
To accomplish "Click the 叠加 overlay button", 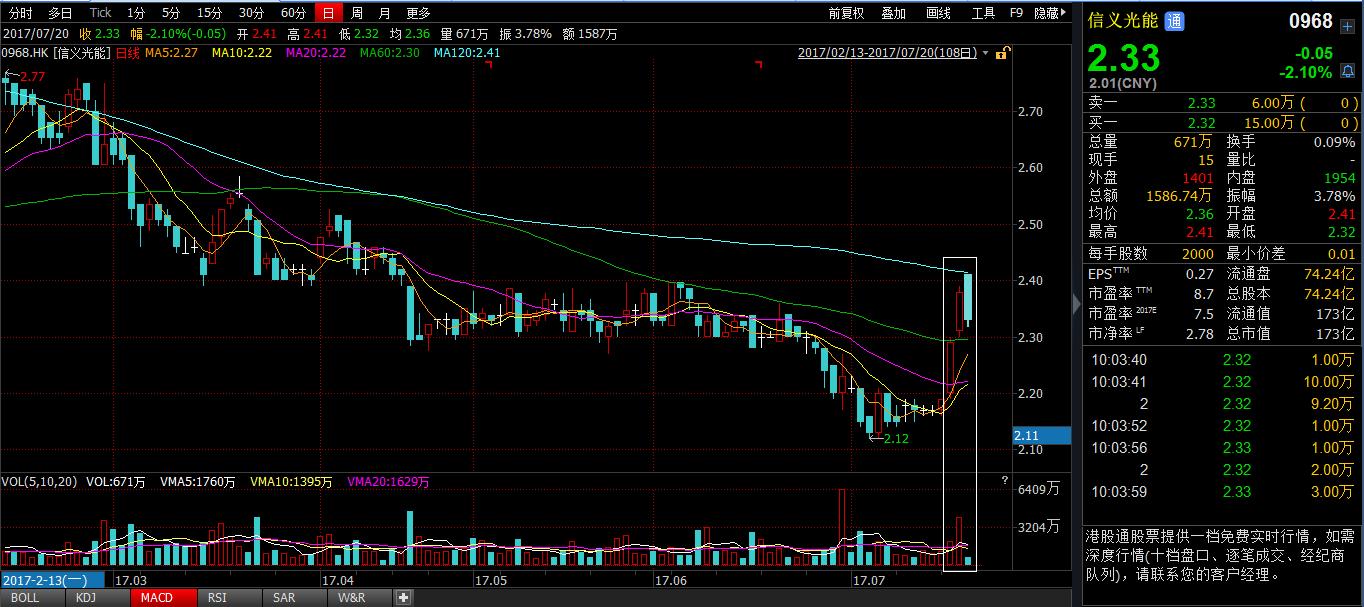I will (x=893, y=13).
